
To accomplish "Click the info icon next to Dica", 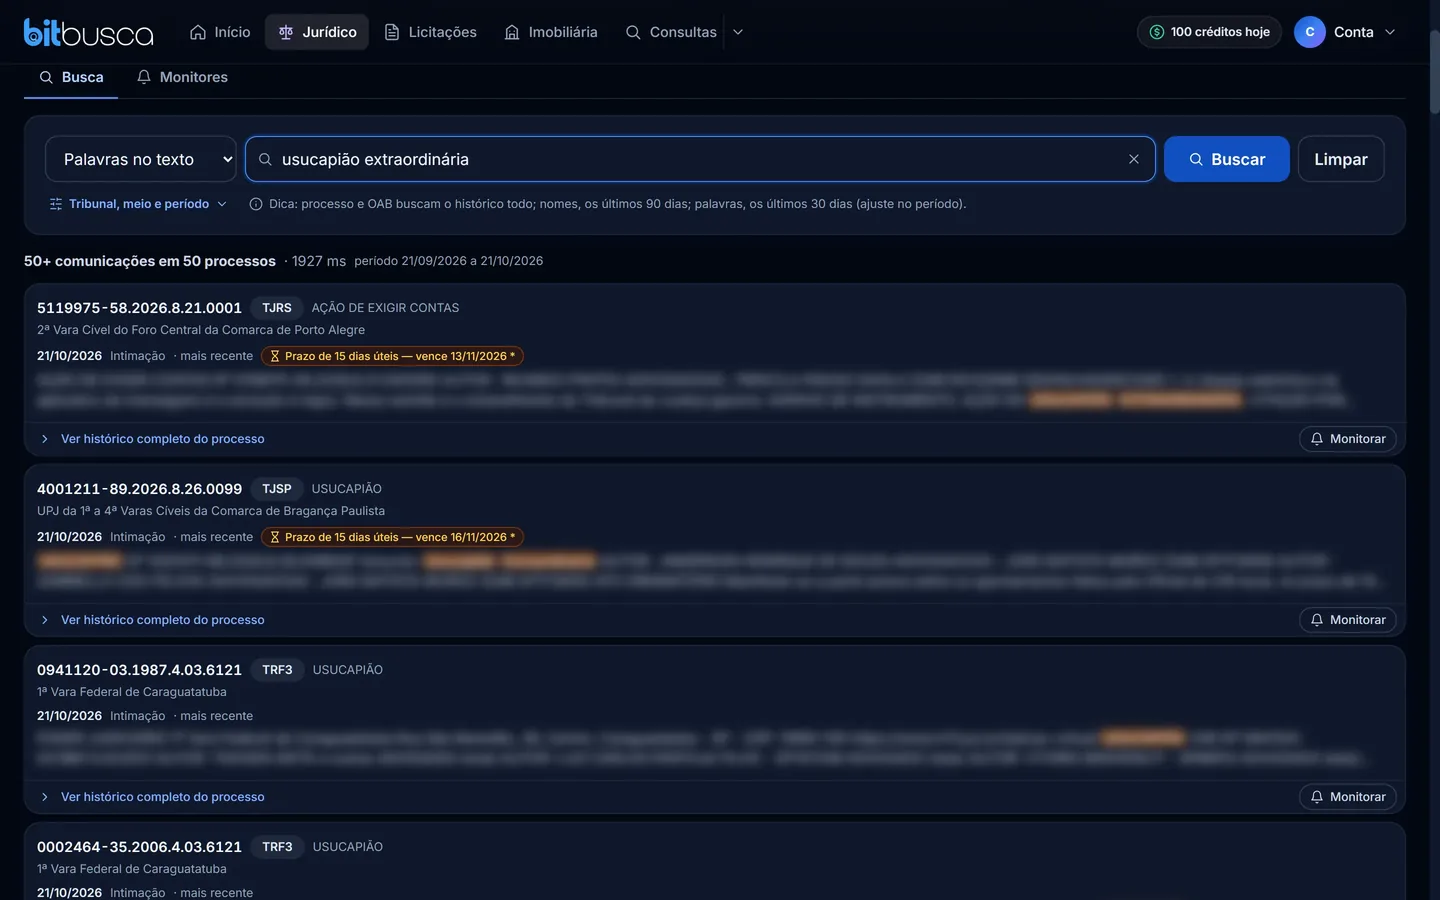I will 256,204.
